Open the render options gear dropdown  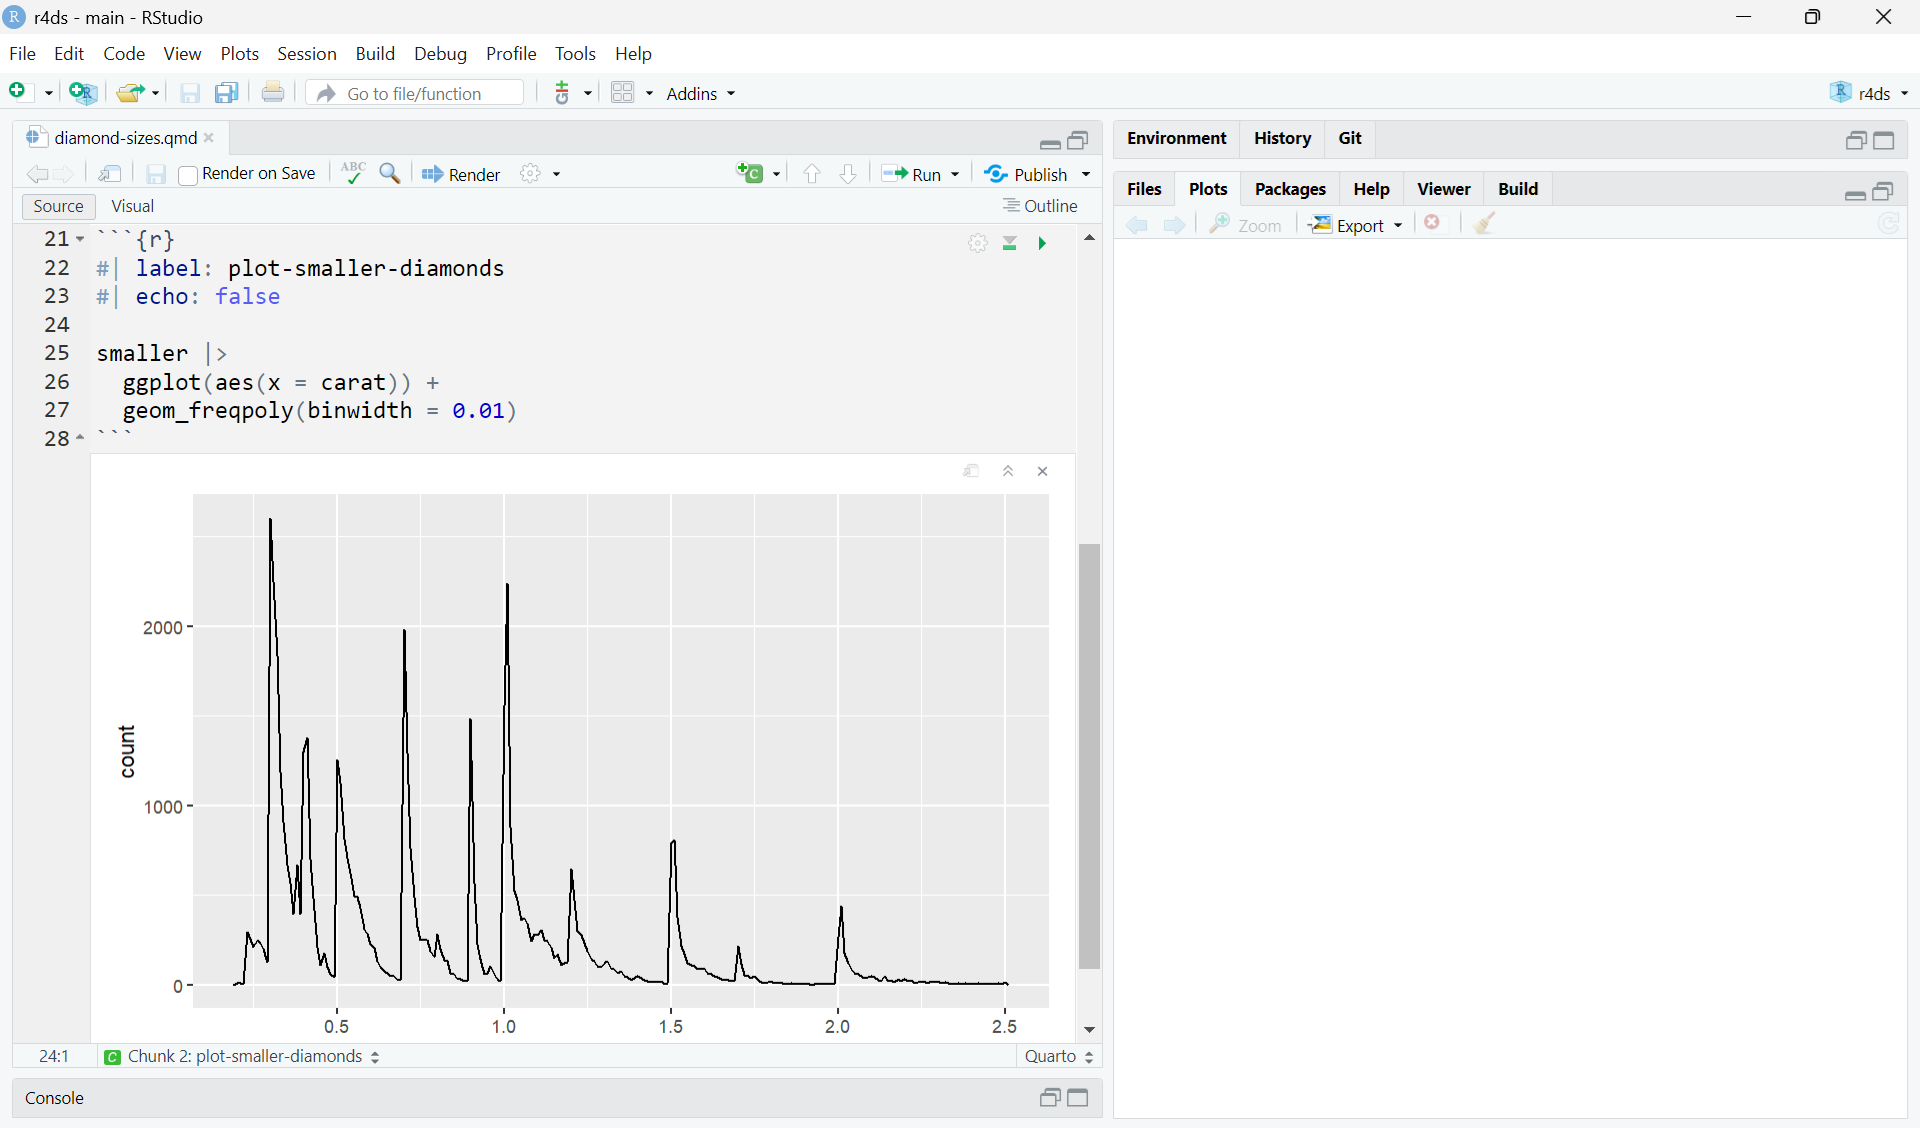pos(541,174)
